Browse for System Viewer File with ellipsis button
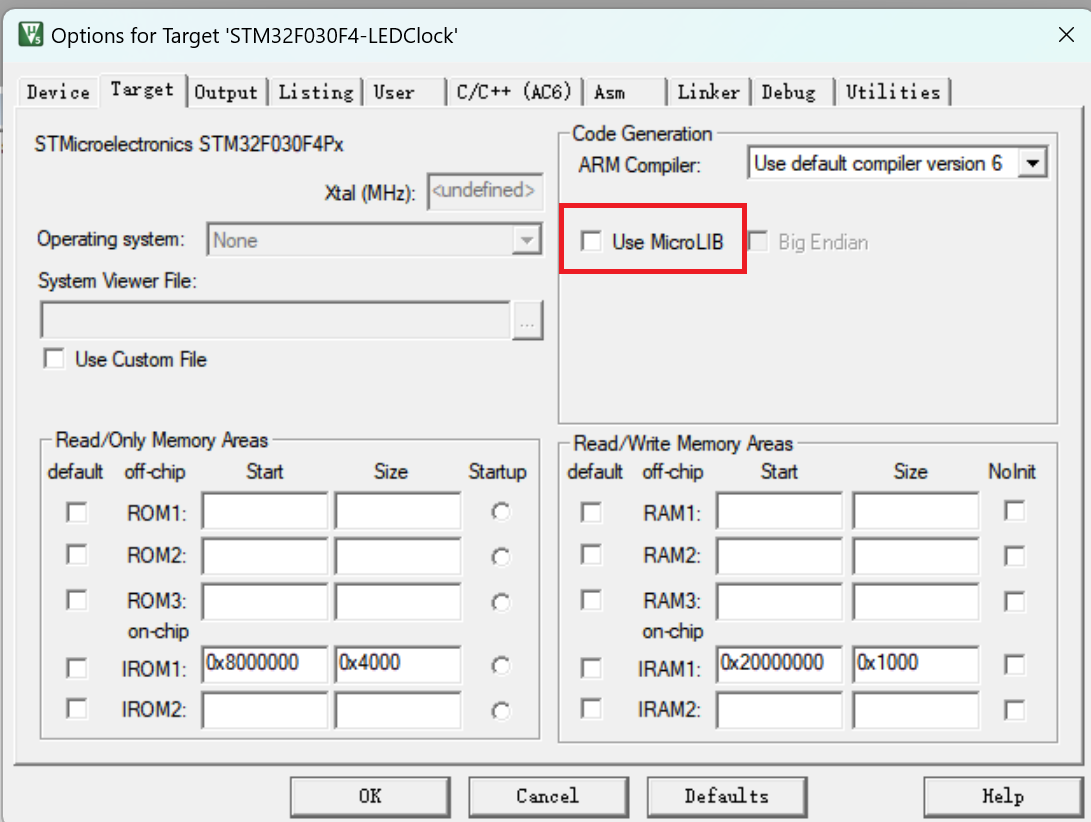The image size is (1091, 822). coord(527,322)
